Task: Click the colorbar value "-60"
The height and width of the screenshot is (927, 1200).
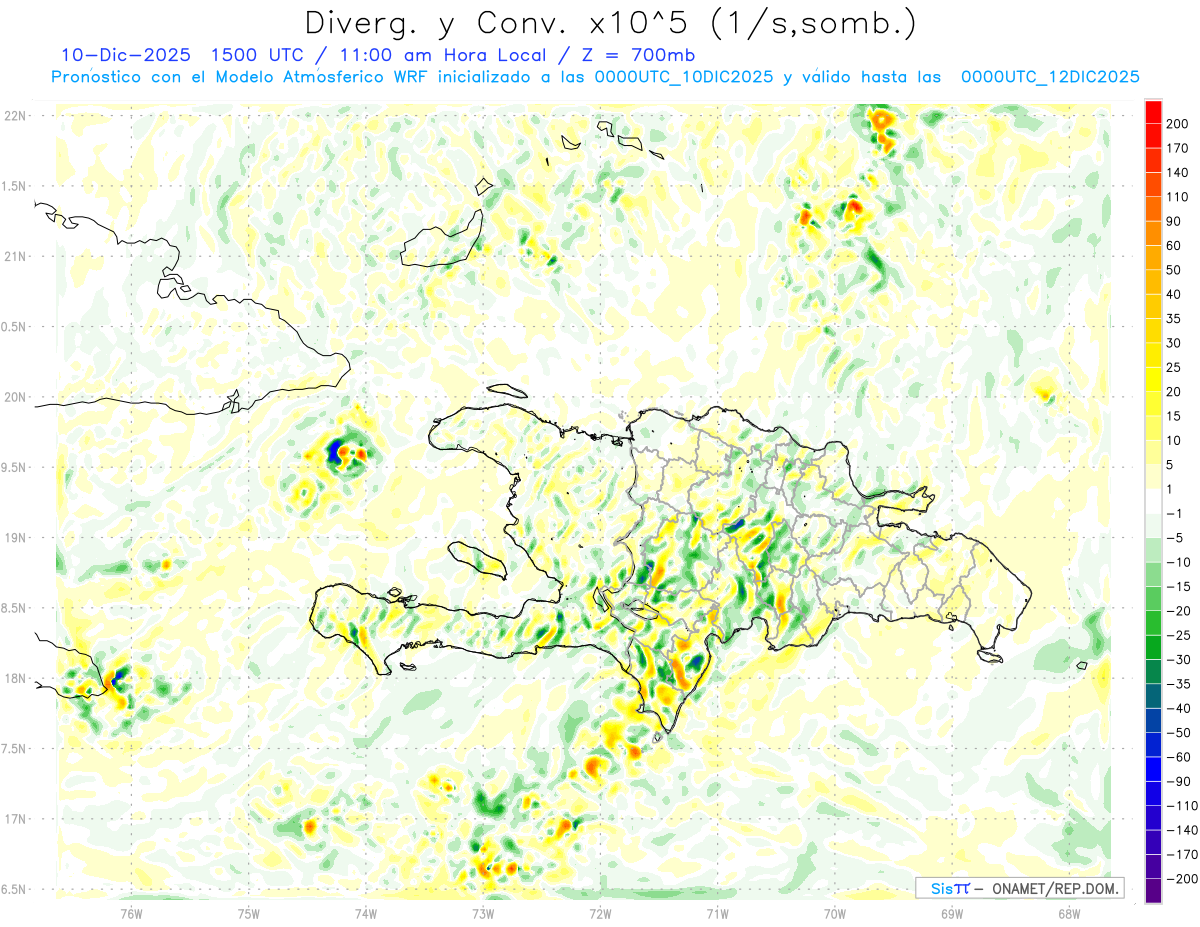Action: 1180,757
